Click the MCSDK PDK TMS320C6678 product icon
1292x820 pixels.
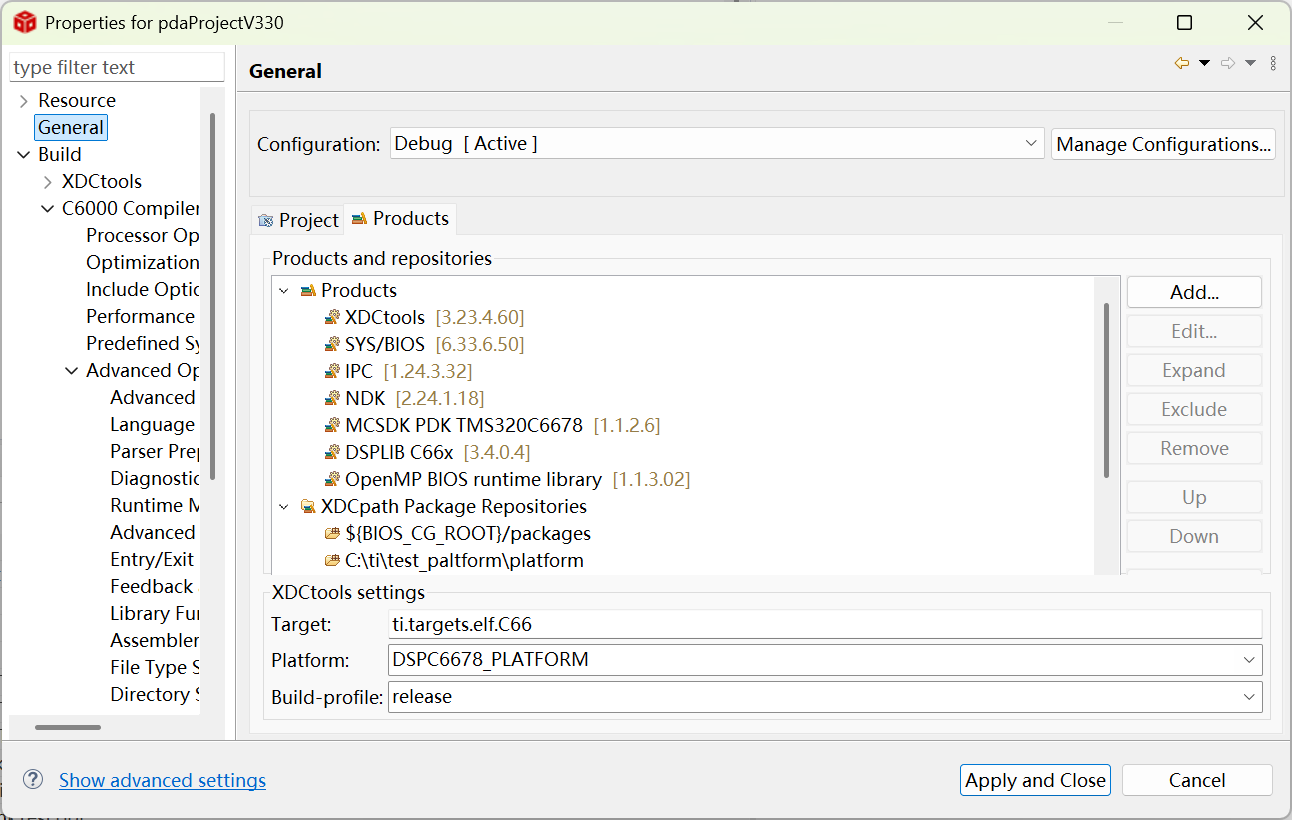point(332,425)
